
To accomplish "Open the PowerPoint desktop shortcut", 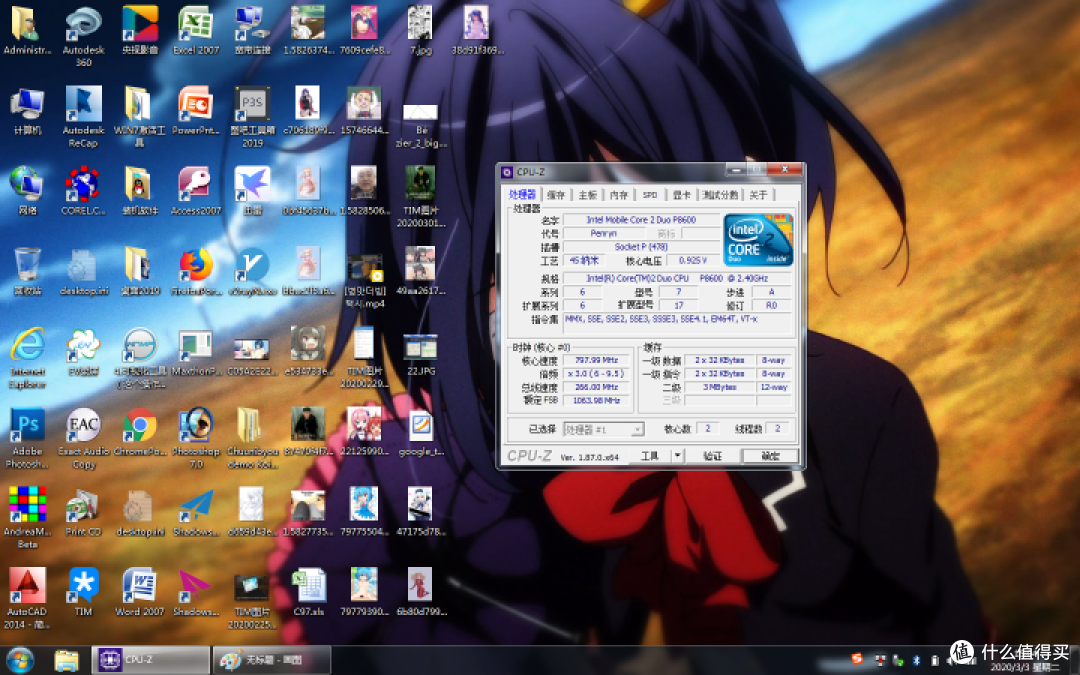I will [x=196, y=110].
